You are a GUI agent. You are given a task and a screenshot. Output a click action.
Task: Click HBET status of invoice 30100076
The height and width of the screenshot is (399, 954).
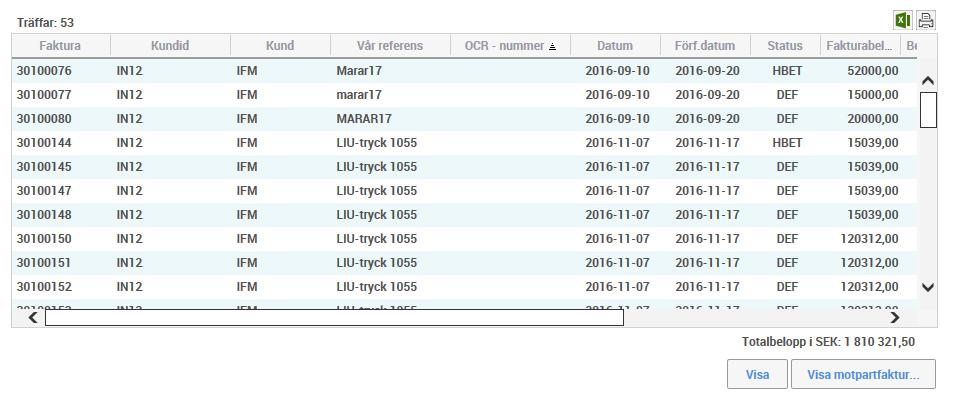[x=787, y=71]
